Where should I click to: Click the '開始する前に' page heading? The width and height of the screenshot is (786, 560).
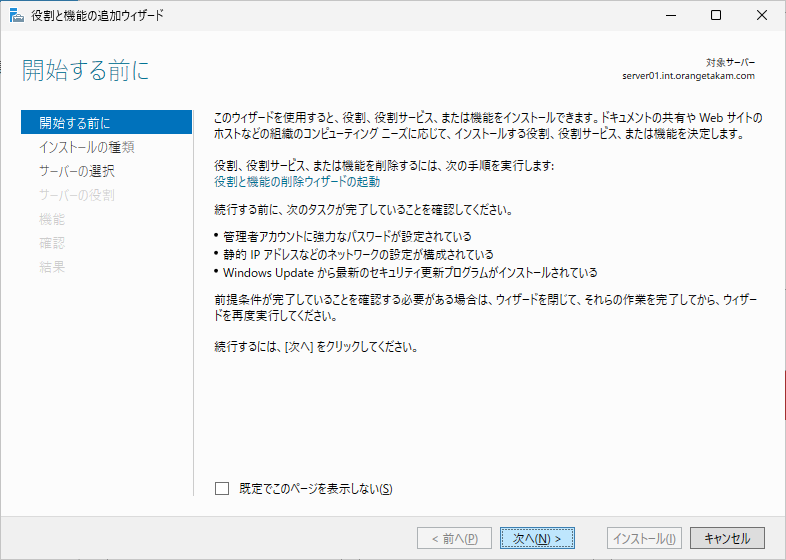86,70
